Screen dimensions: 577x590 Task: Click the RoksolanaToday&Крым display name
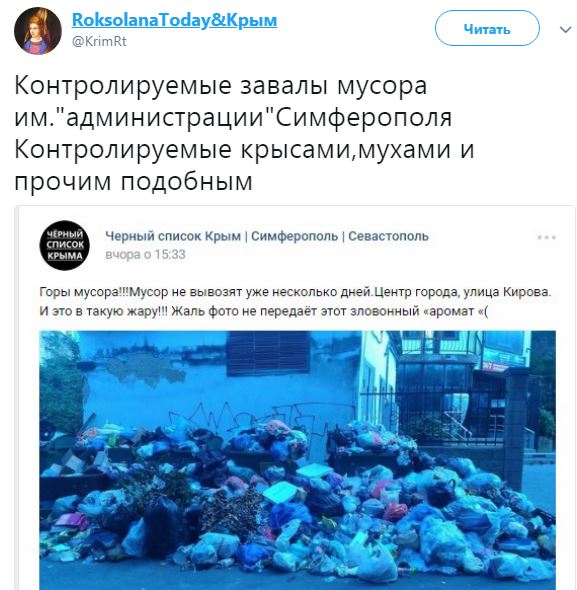point(174,20)
